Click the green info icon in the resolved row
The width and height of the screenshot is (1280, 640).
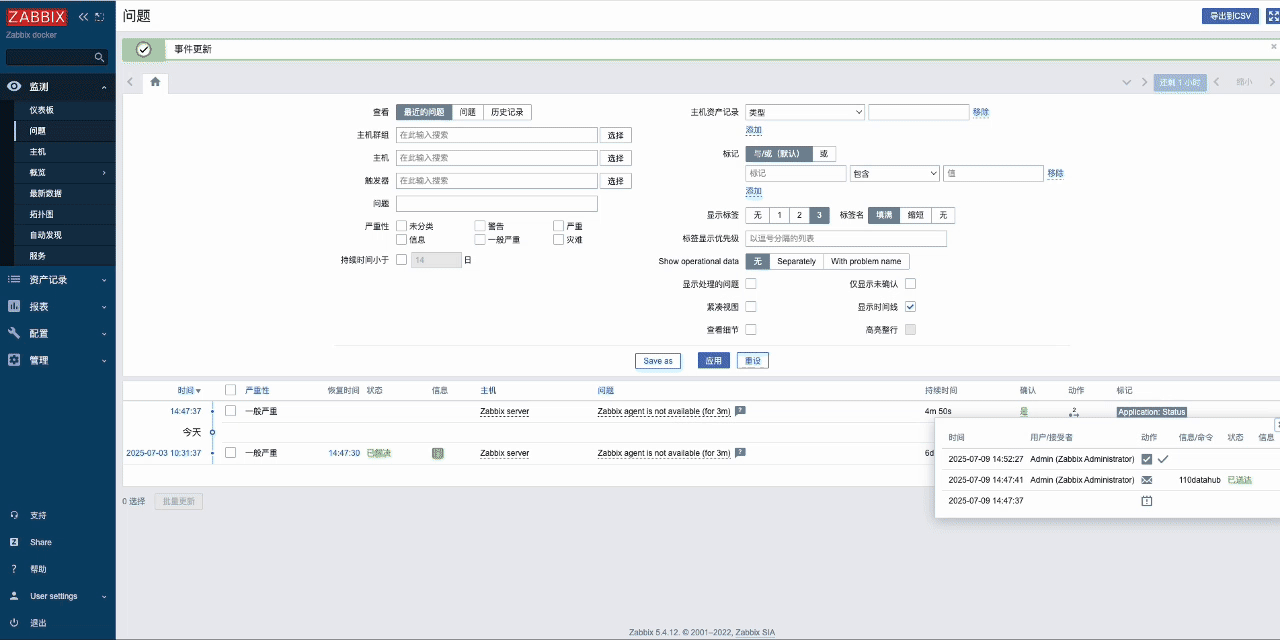(x=437, y=453)
